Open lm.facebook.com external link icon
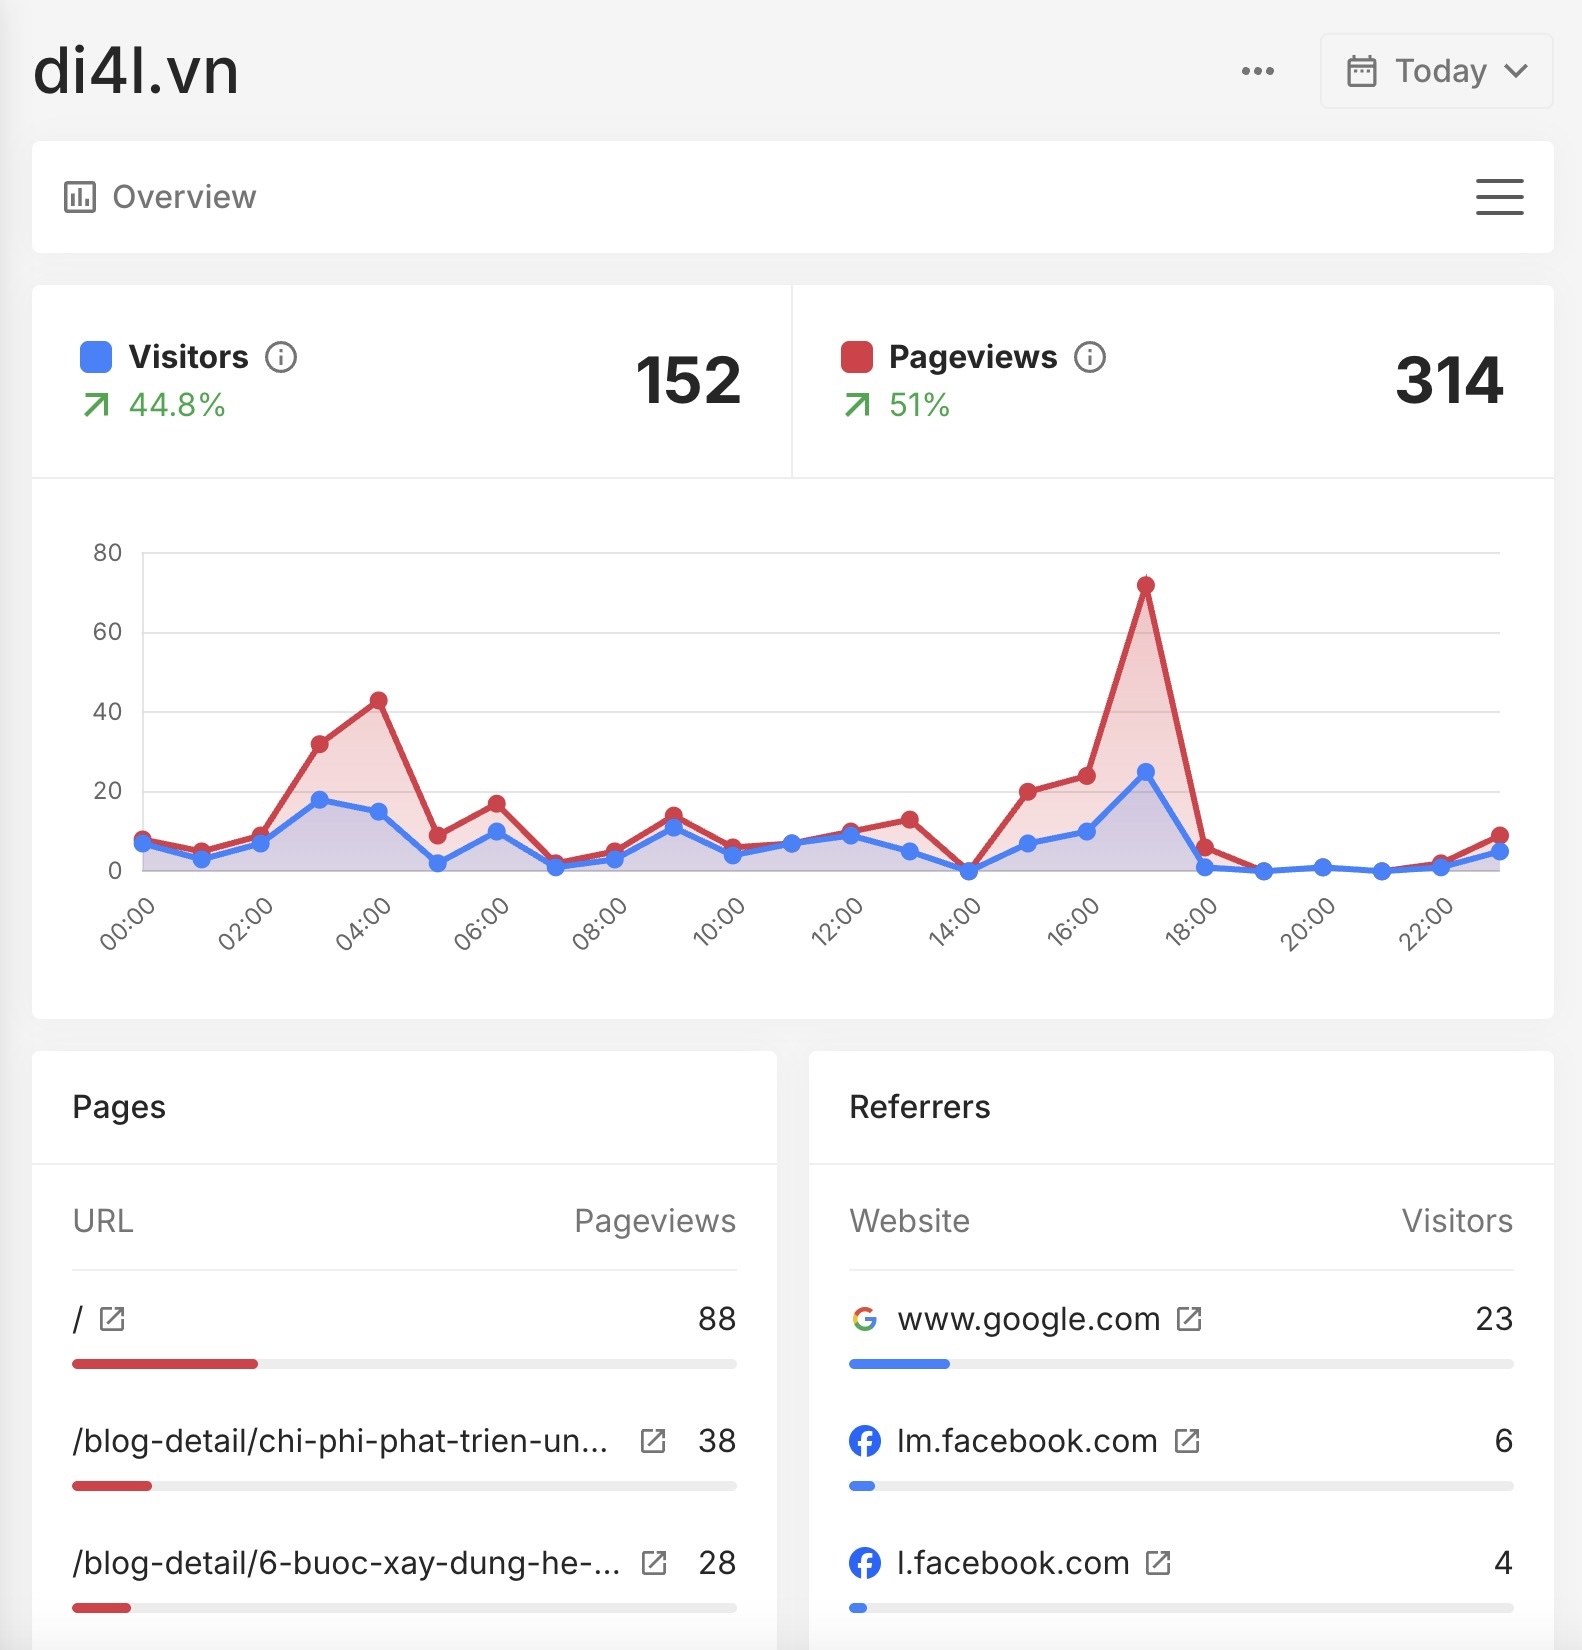Image resolution: width=1582 pixels, height=1650 pixels. (x=1187, y=1441)
